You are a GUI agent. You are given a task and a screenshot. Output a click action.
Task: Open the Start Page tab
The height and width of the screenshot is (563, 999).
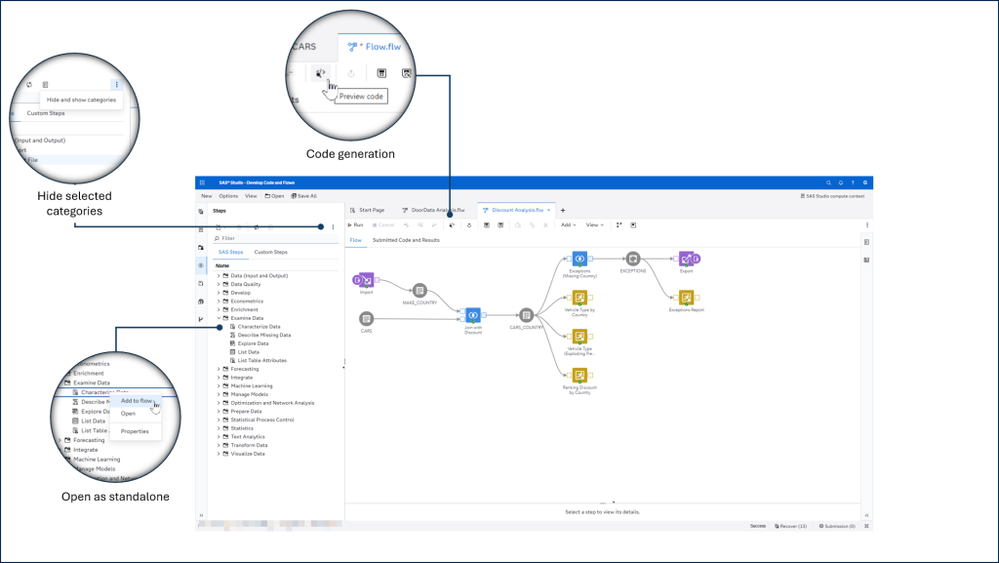click(x=368, y=210)
